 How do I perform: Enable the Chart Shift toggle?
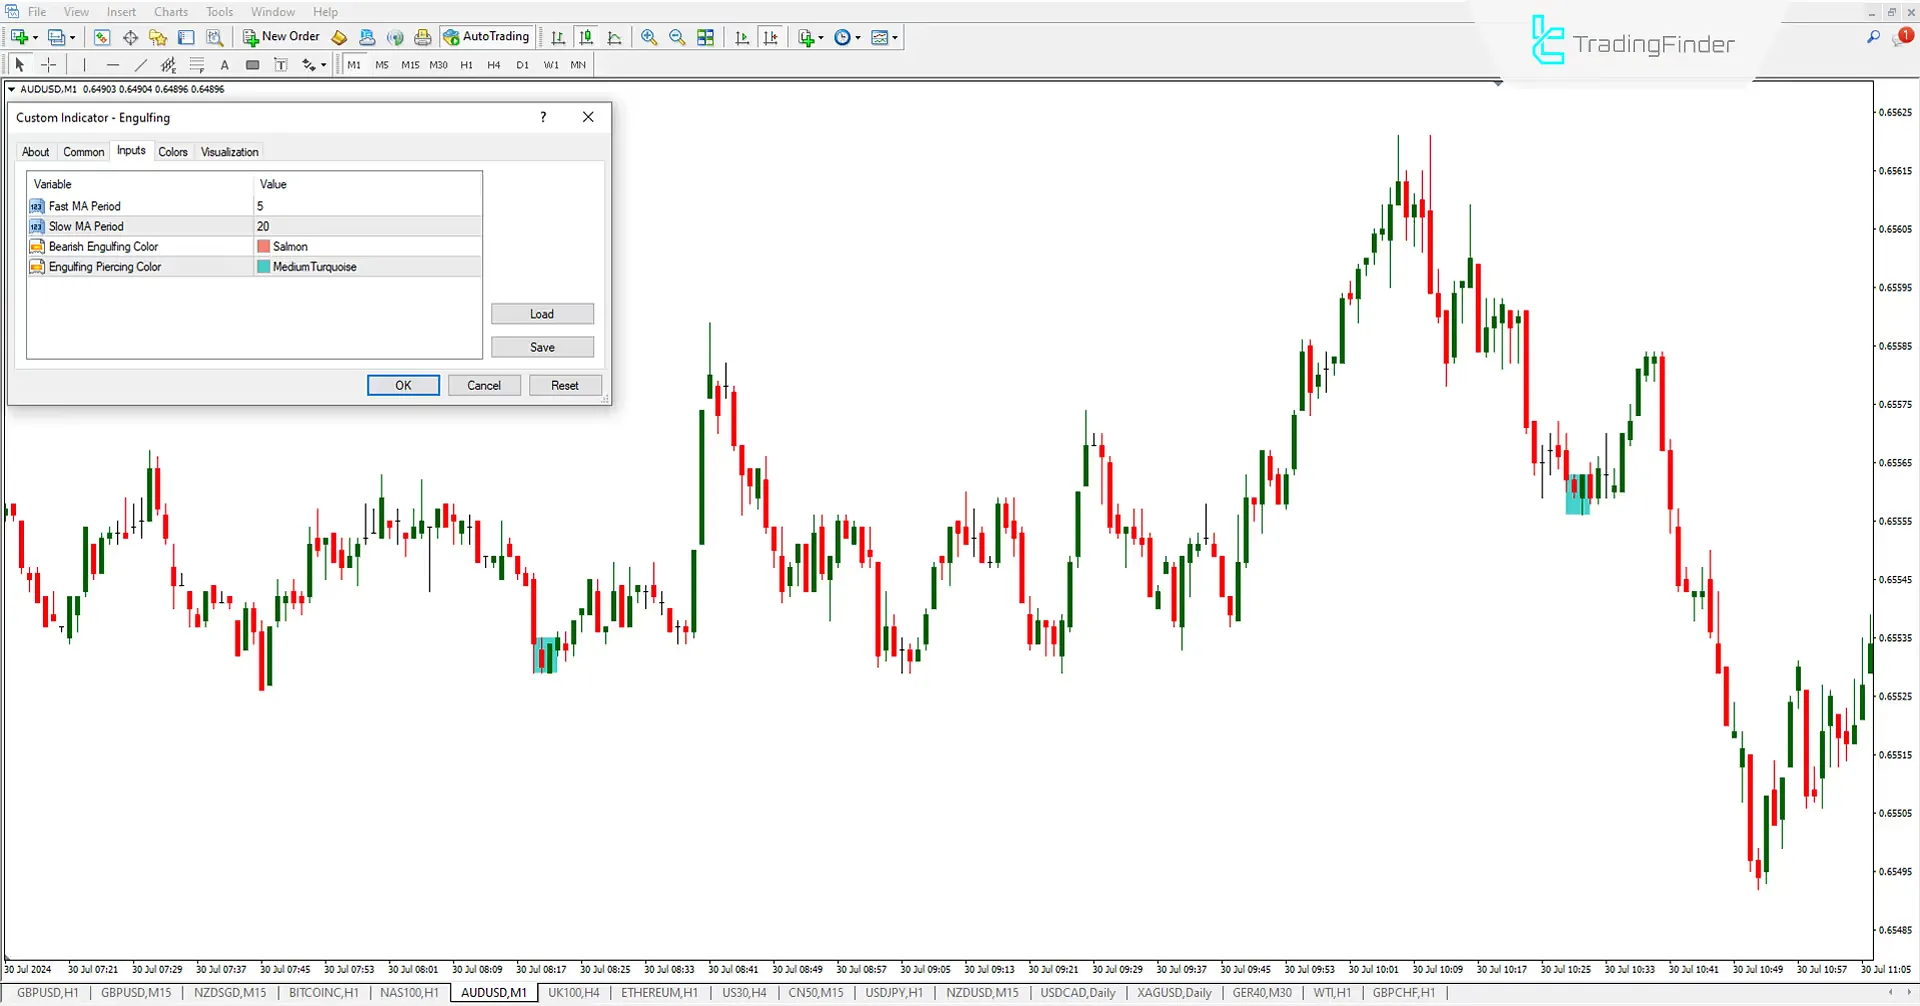770,37
